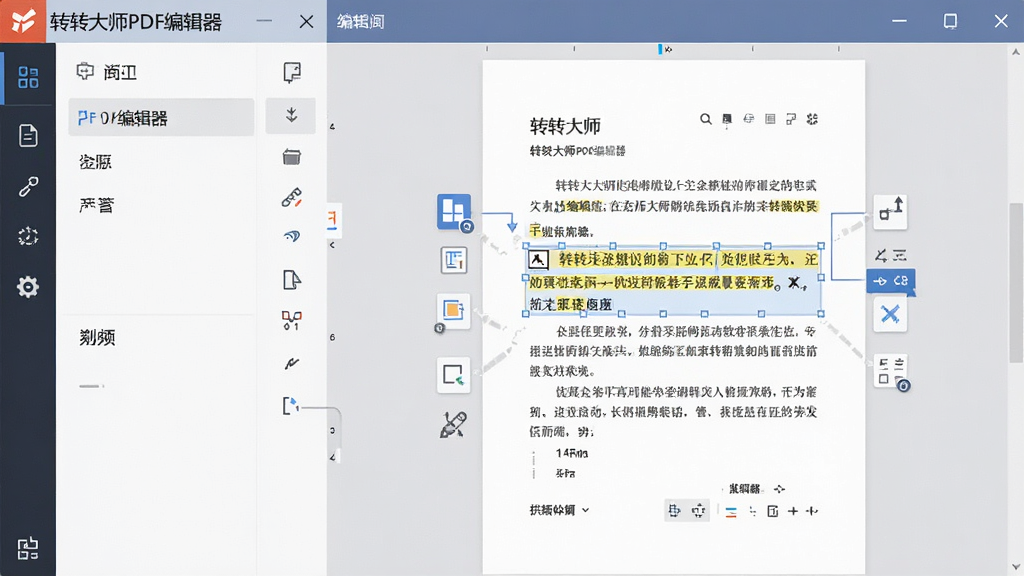Select the first left panel item with monitor icon
The width and height of the screenshot is (1024, 576).
click(x=108, y=72)
